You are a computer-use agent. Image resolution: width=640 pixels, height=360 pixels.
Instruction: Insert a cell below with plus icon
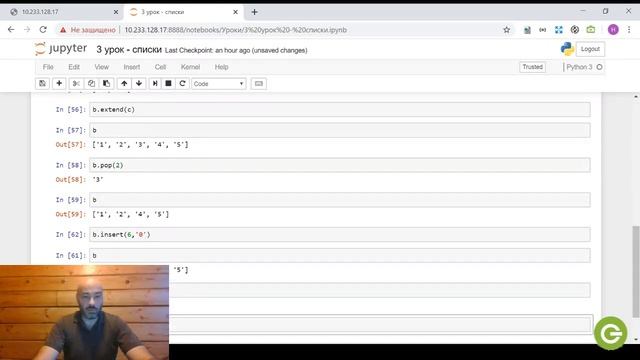pyautogui.click(x=59, y=84)
